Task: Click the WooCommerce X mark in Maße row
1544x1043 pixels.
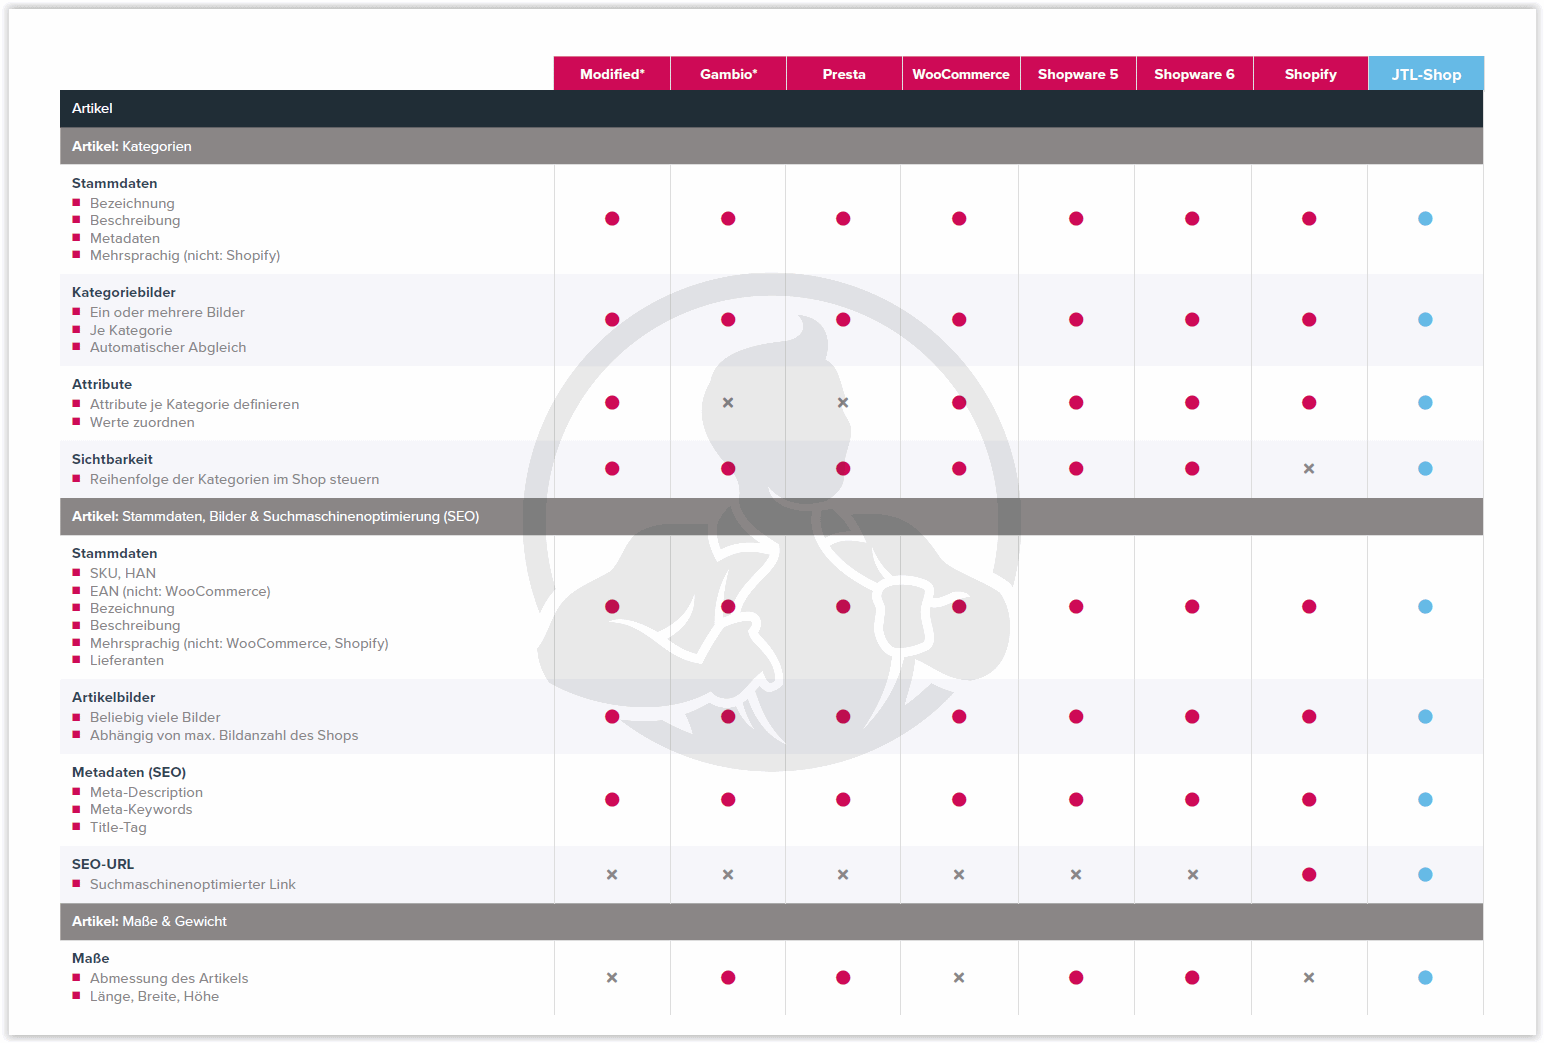Action: coord(959,978)
